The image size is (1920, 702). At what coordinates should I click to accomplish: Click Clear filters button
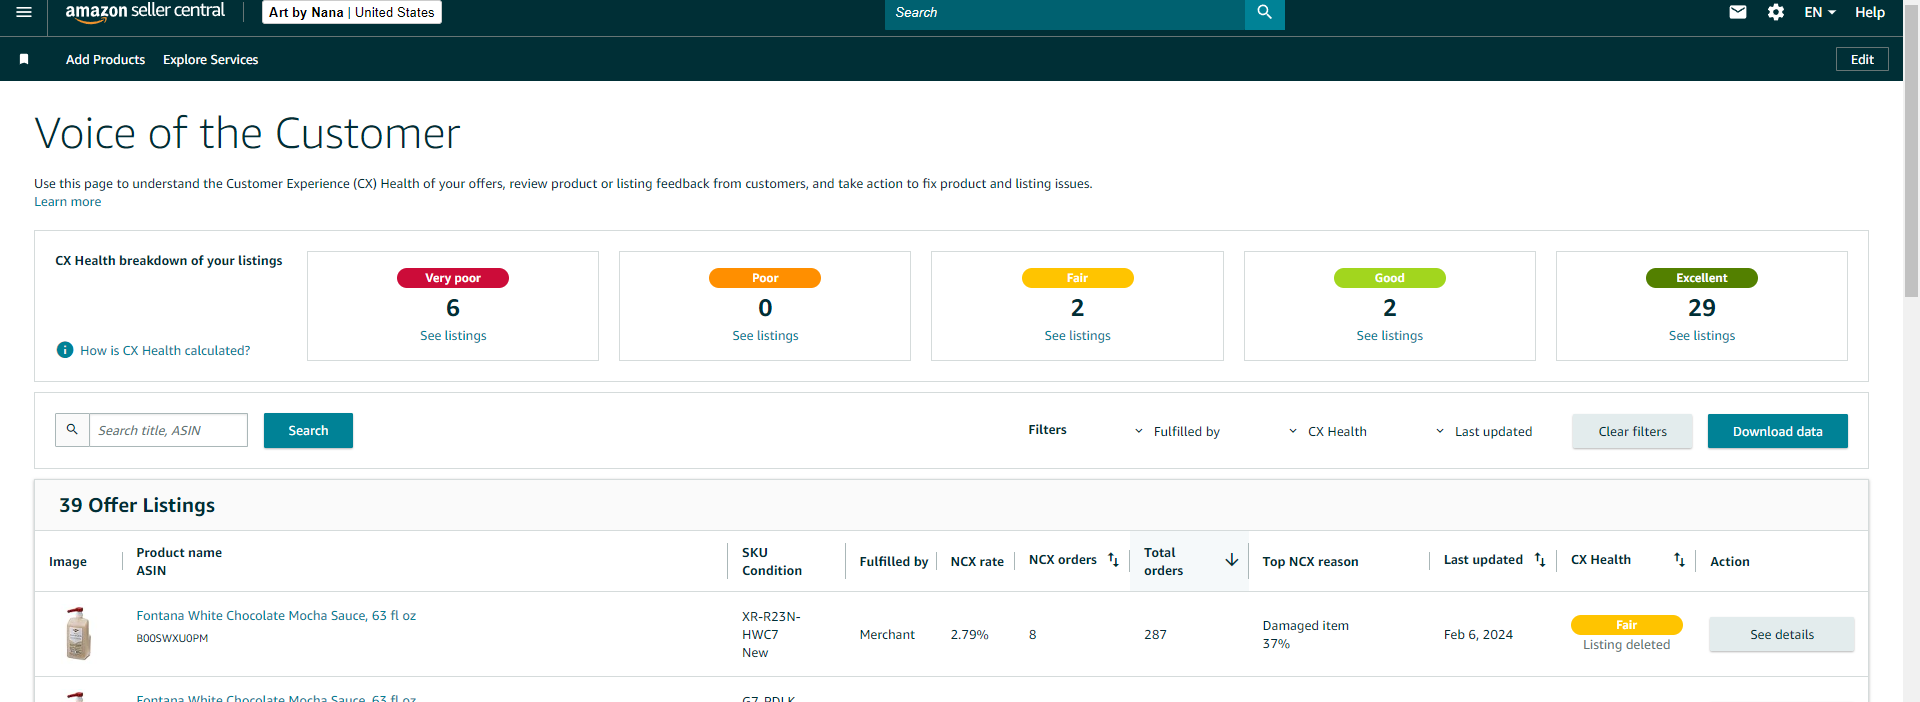pos(1632,431)
